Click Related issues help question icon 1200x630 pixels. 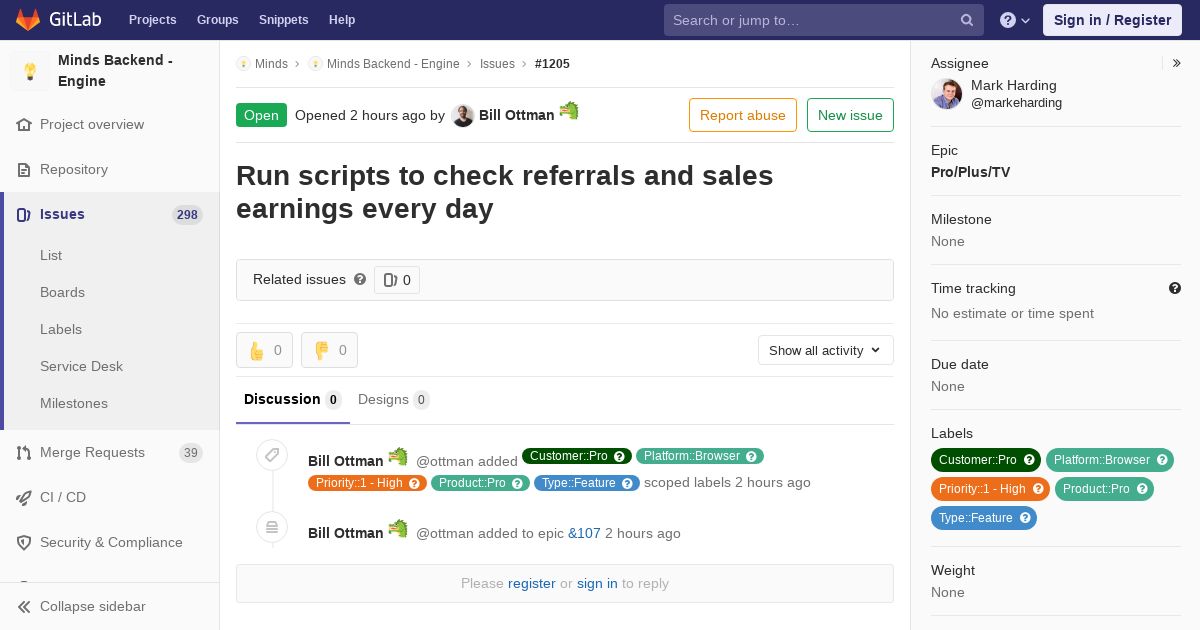click(x=360, y=280)
